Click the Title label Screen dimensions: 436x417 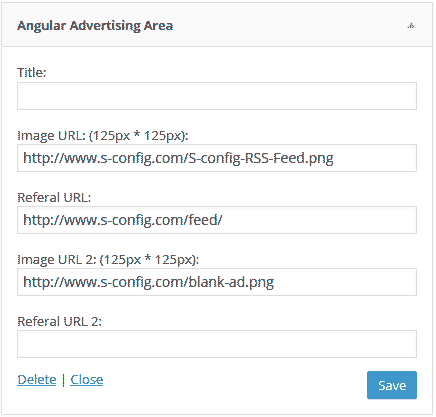coord(32,72)
